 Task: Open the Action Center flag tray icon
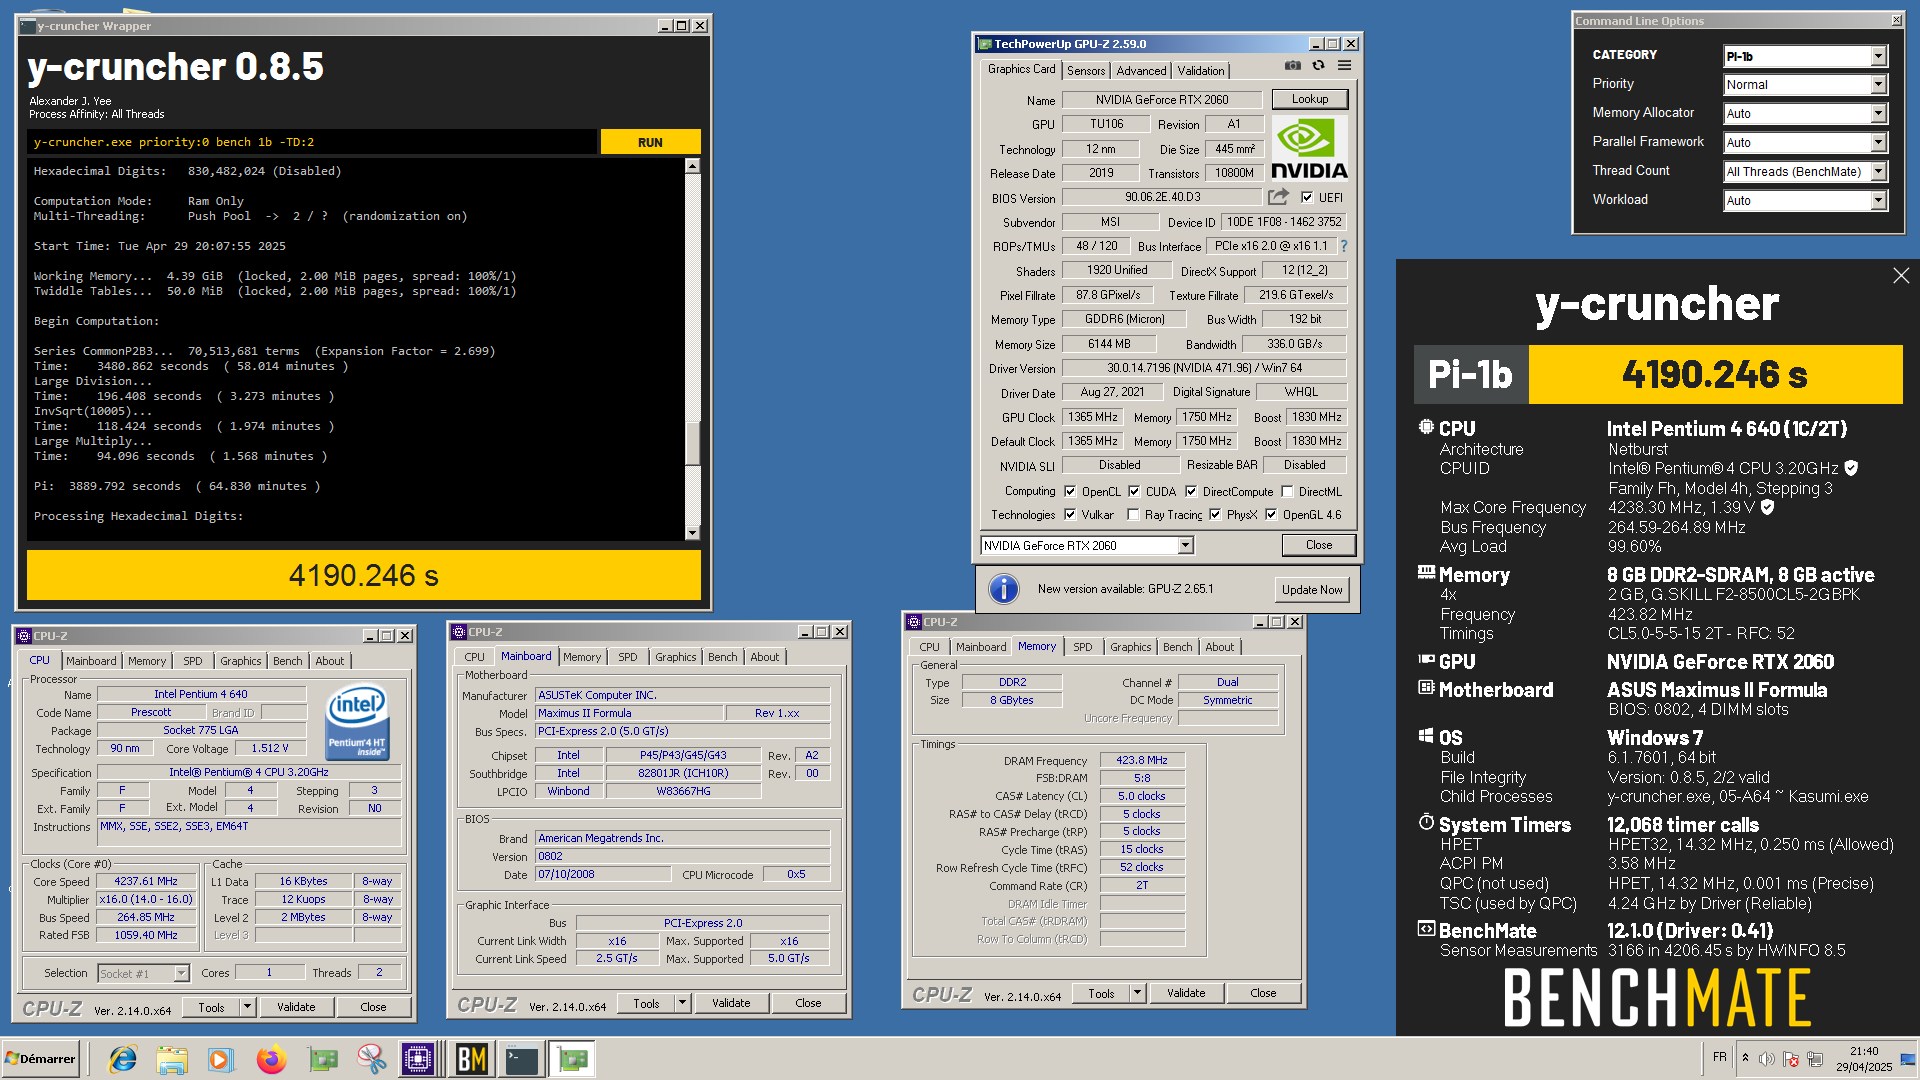tap(1791, 1059)
